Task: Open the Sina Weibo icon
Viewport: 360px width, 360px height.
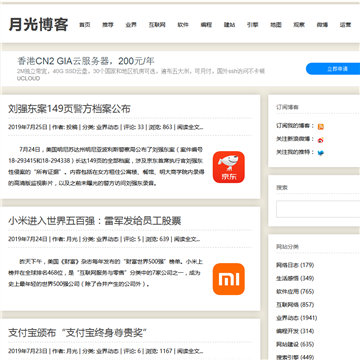Action: pos(321,140)
